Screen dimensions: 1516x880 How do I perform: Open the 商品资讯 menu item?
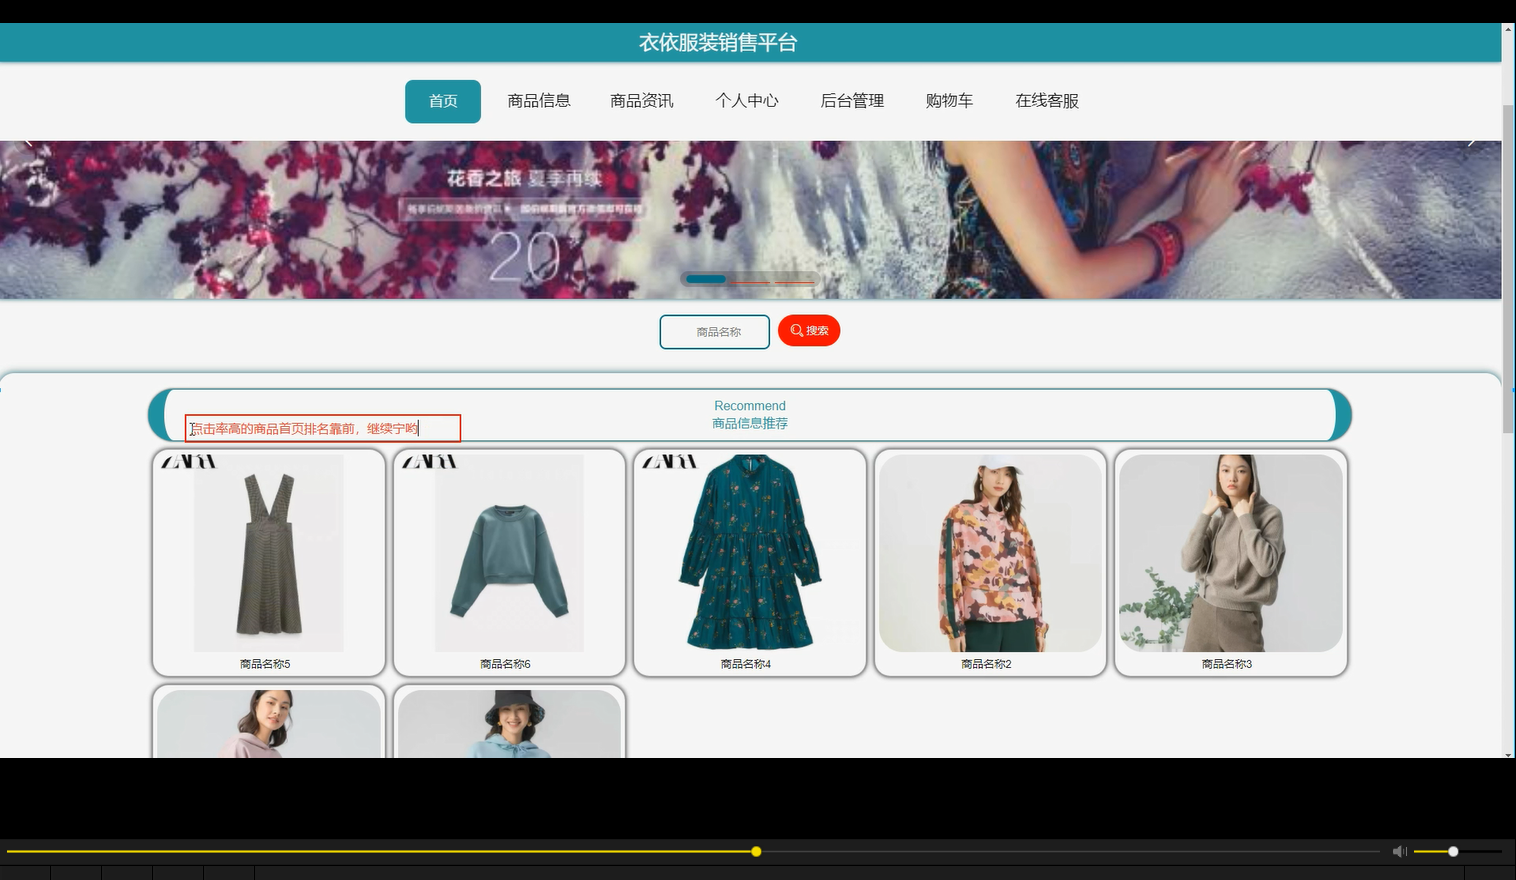click(641, 101)
